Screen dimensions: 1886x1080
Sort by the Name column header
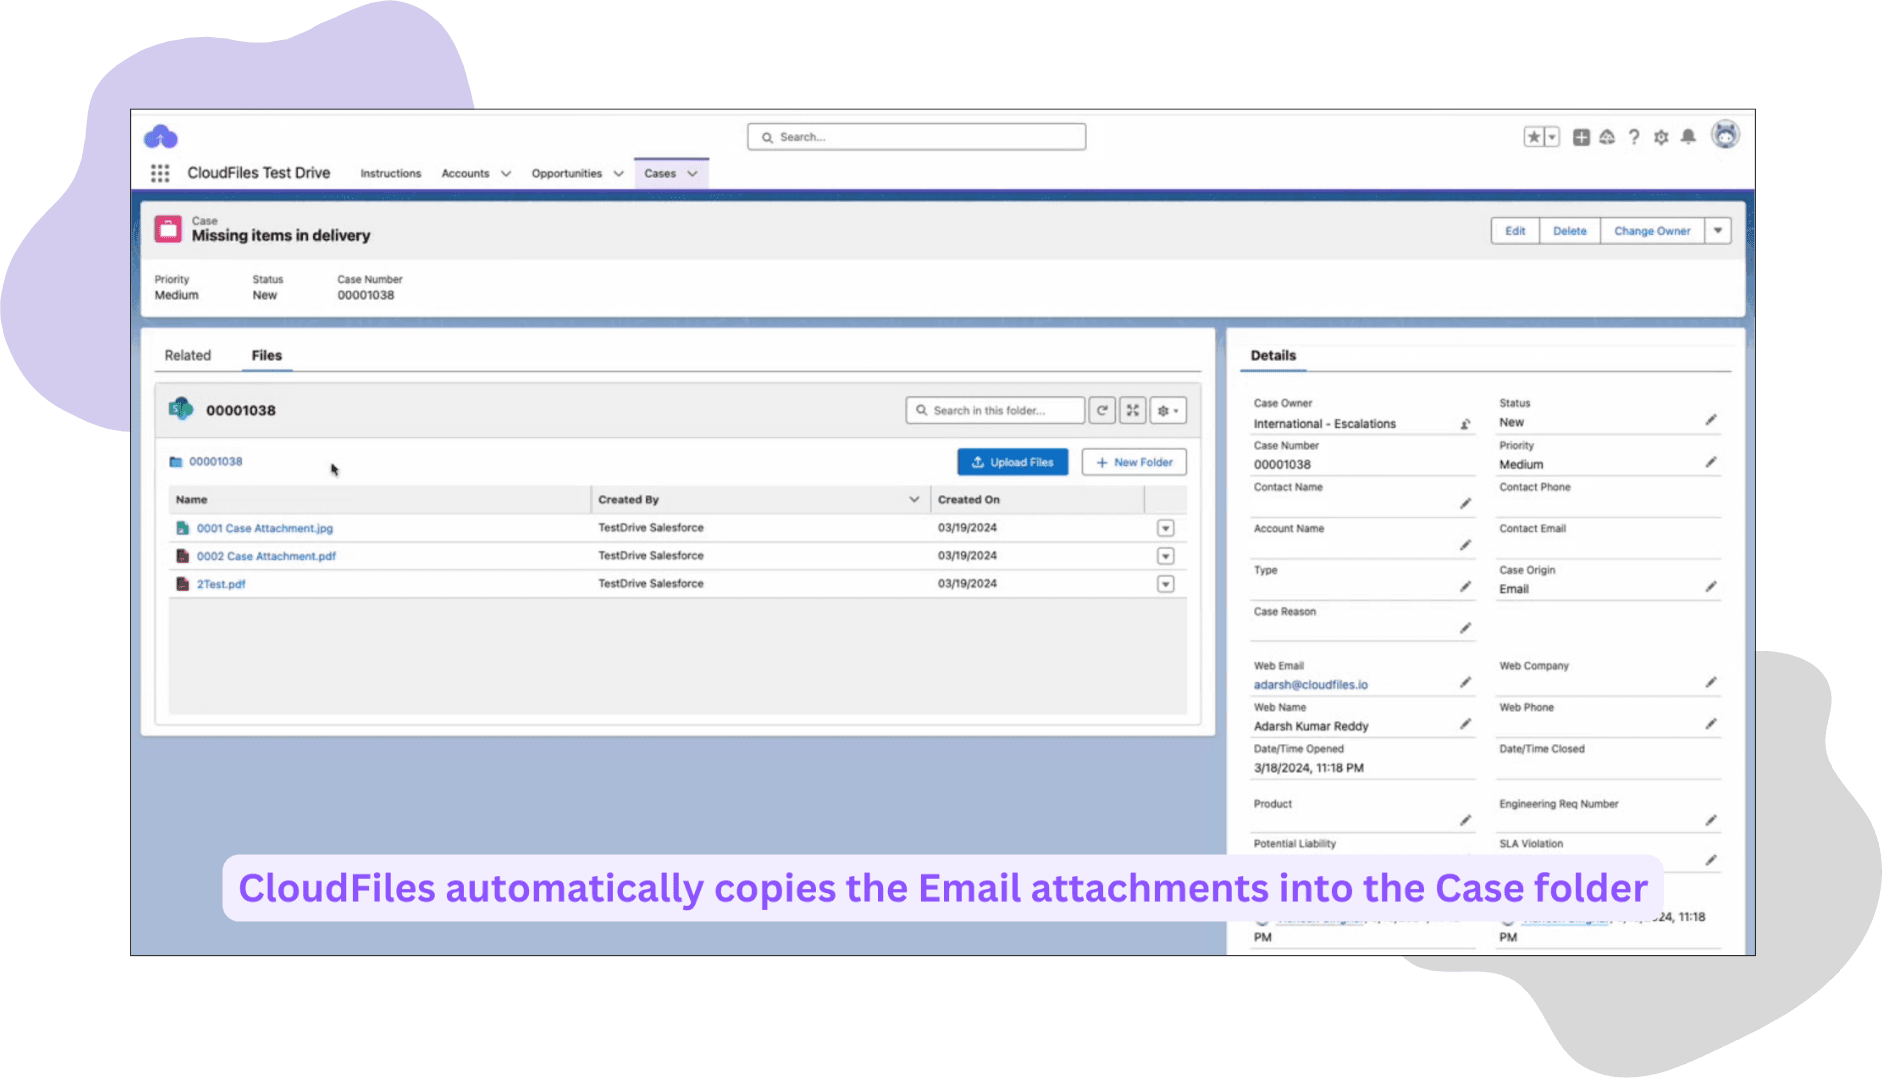pos(192,499)
